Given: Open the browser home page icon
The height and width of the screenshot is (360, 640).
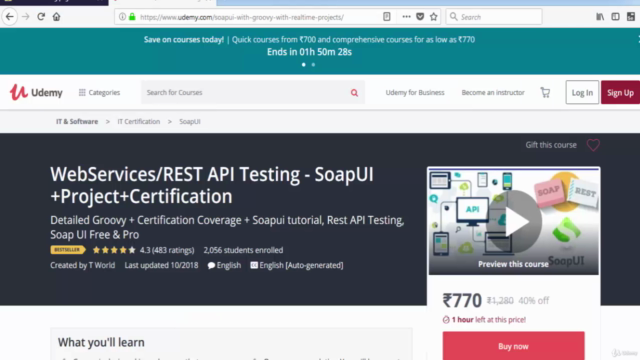Looking at the screenshot, I should (56, 17).
